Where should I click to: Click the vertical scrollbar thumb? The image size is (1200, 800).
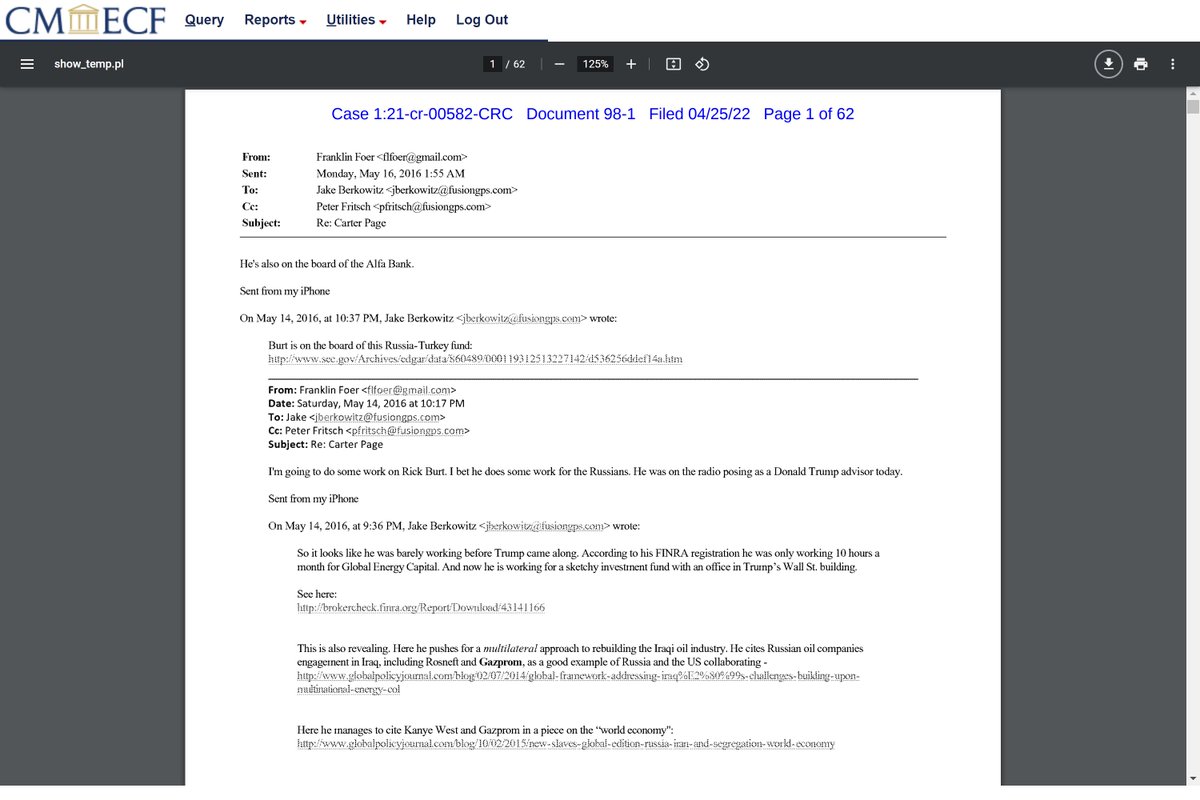click(1192, 108)
